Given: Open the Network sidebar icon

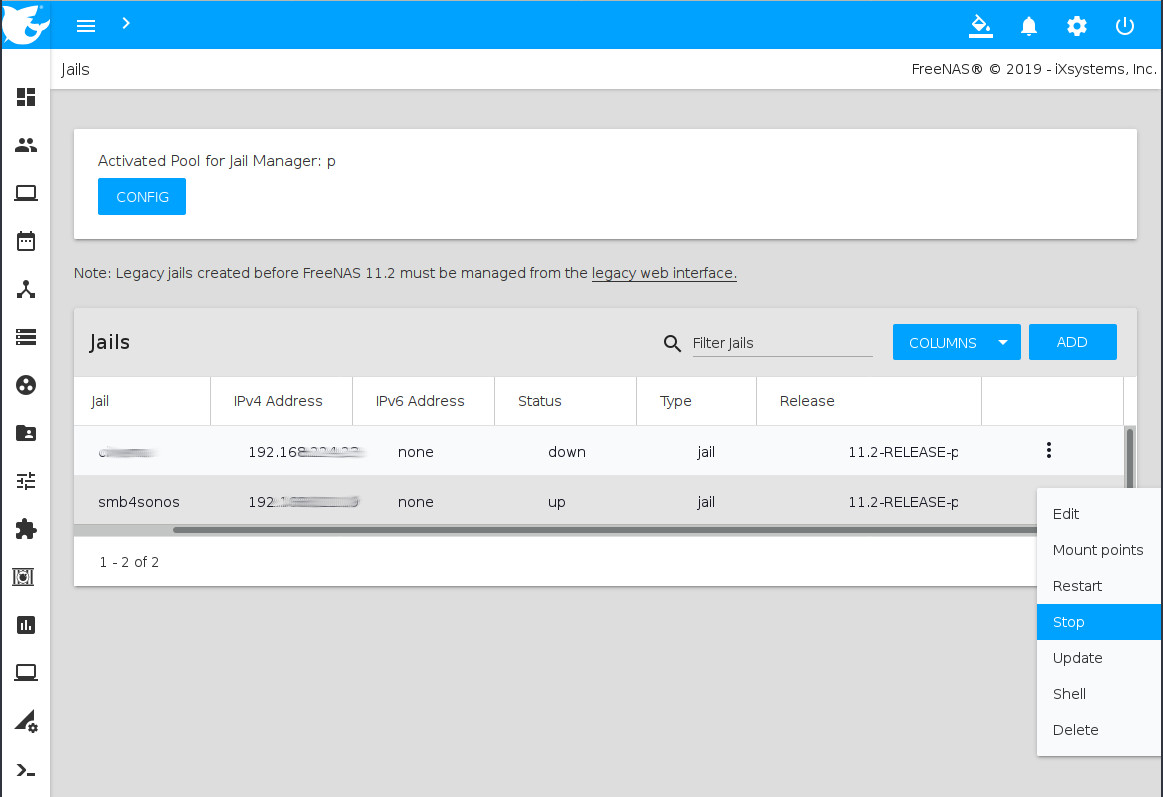Looking at the screenshot, I should point(26,289).
